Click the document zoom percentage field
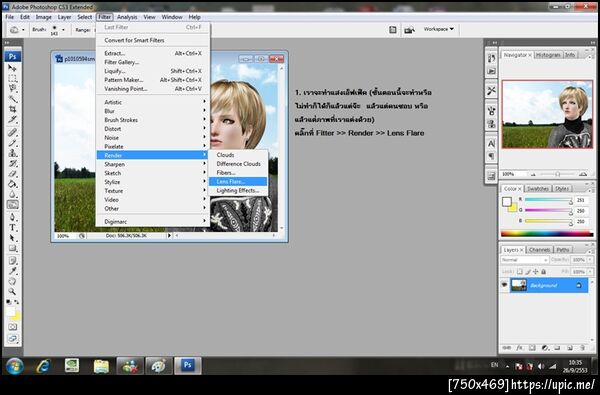This screenshot has height=395, width=600. tap(63, 236)
